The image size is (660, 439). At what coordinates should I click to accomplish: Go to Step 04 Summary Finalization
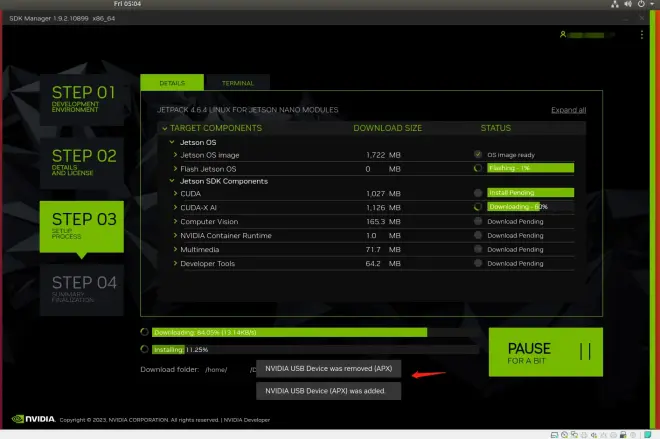pyautogui.click(x=82, y=290)
